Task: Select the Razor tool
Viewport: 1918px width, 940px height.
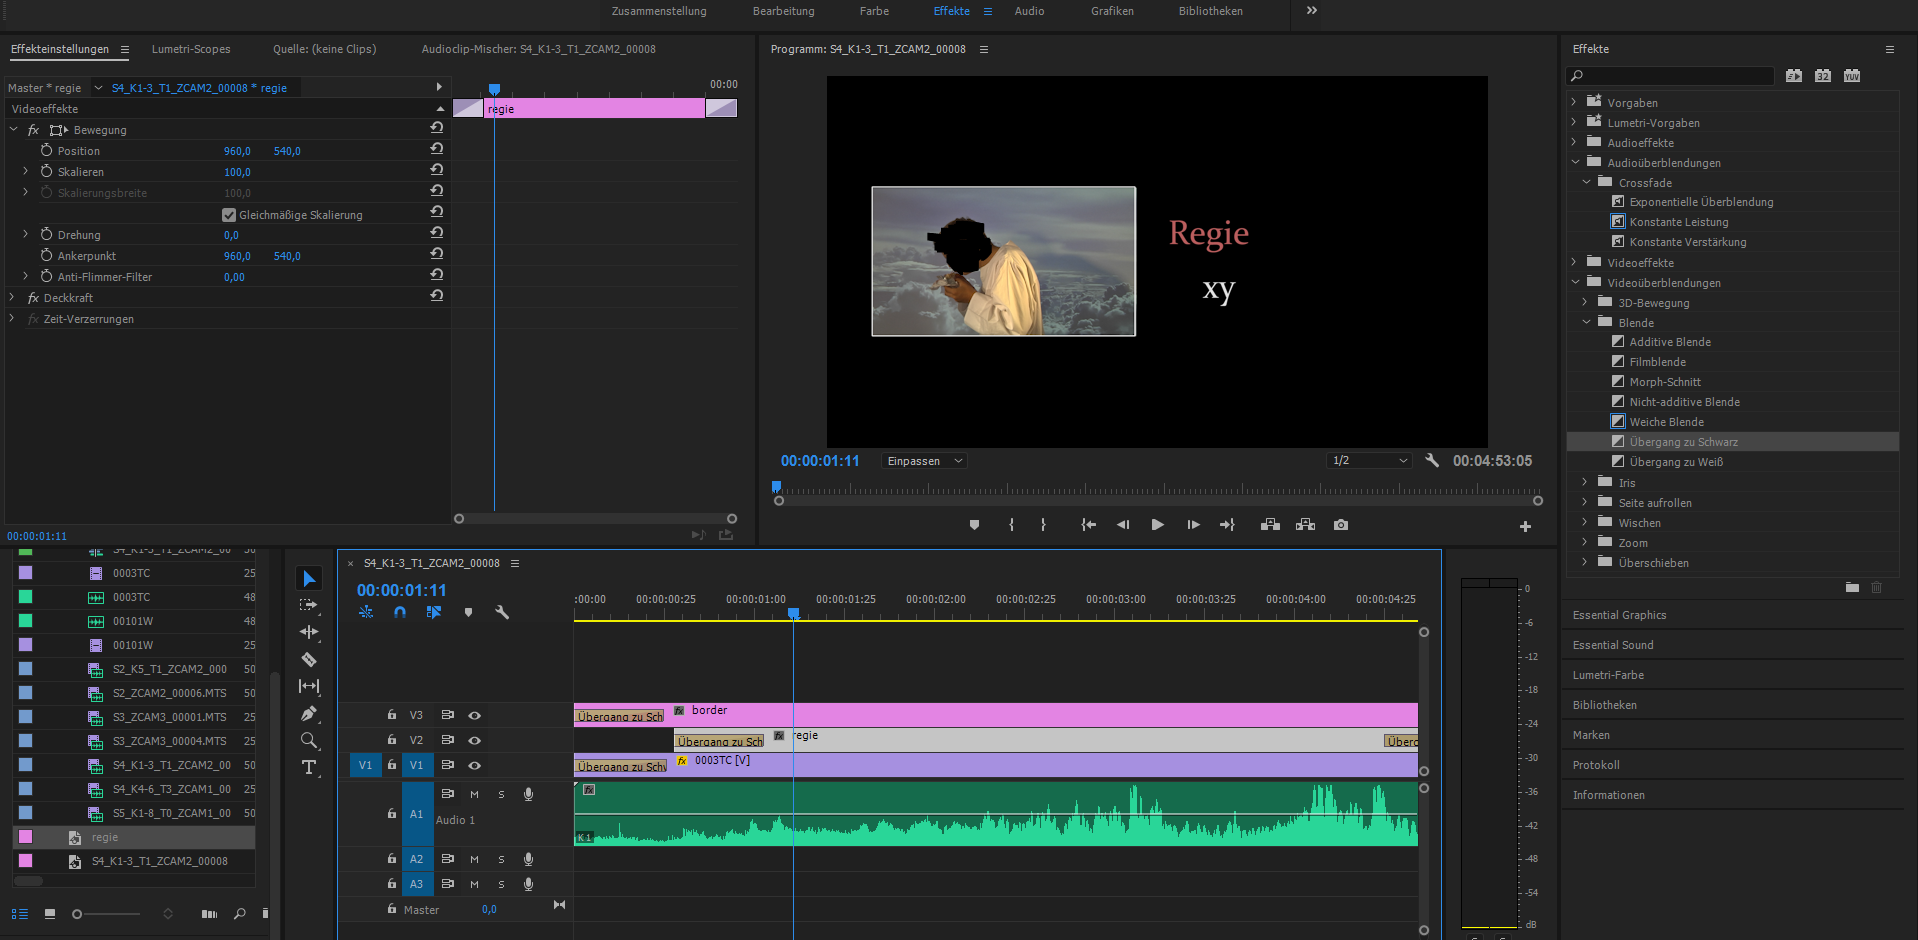Action: pyautogui.click(x=309, y=659)
